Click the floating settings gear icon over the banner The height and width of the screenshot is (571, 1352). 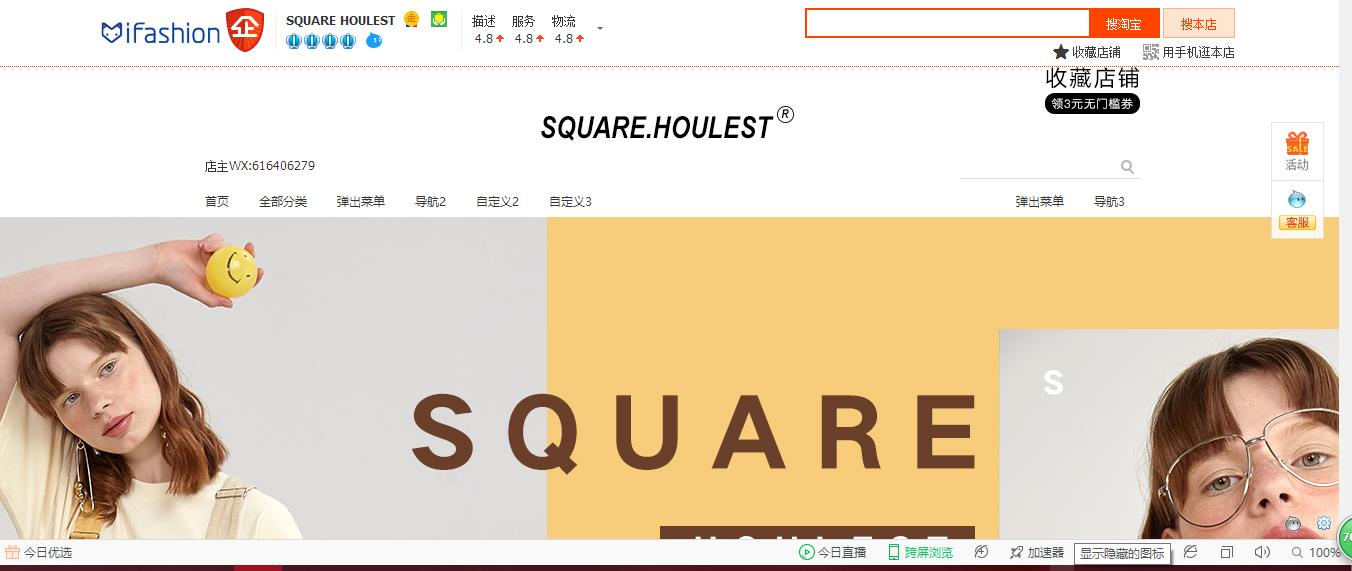tap(1324, 523)
